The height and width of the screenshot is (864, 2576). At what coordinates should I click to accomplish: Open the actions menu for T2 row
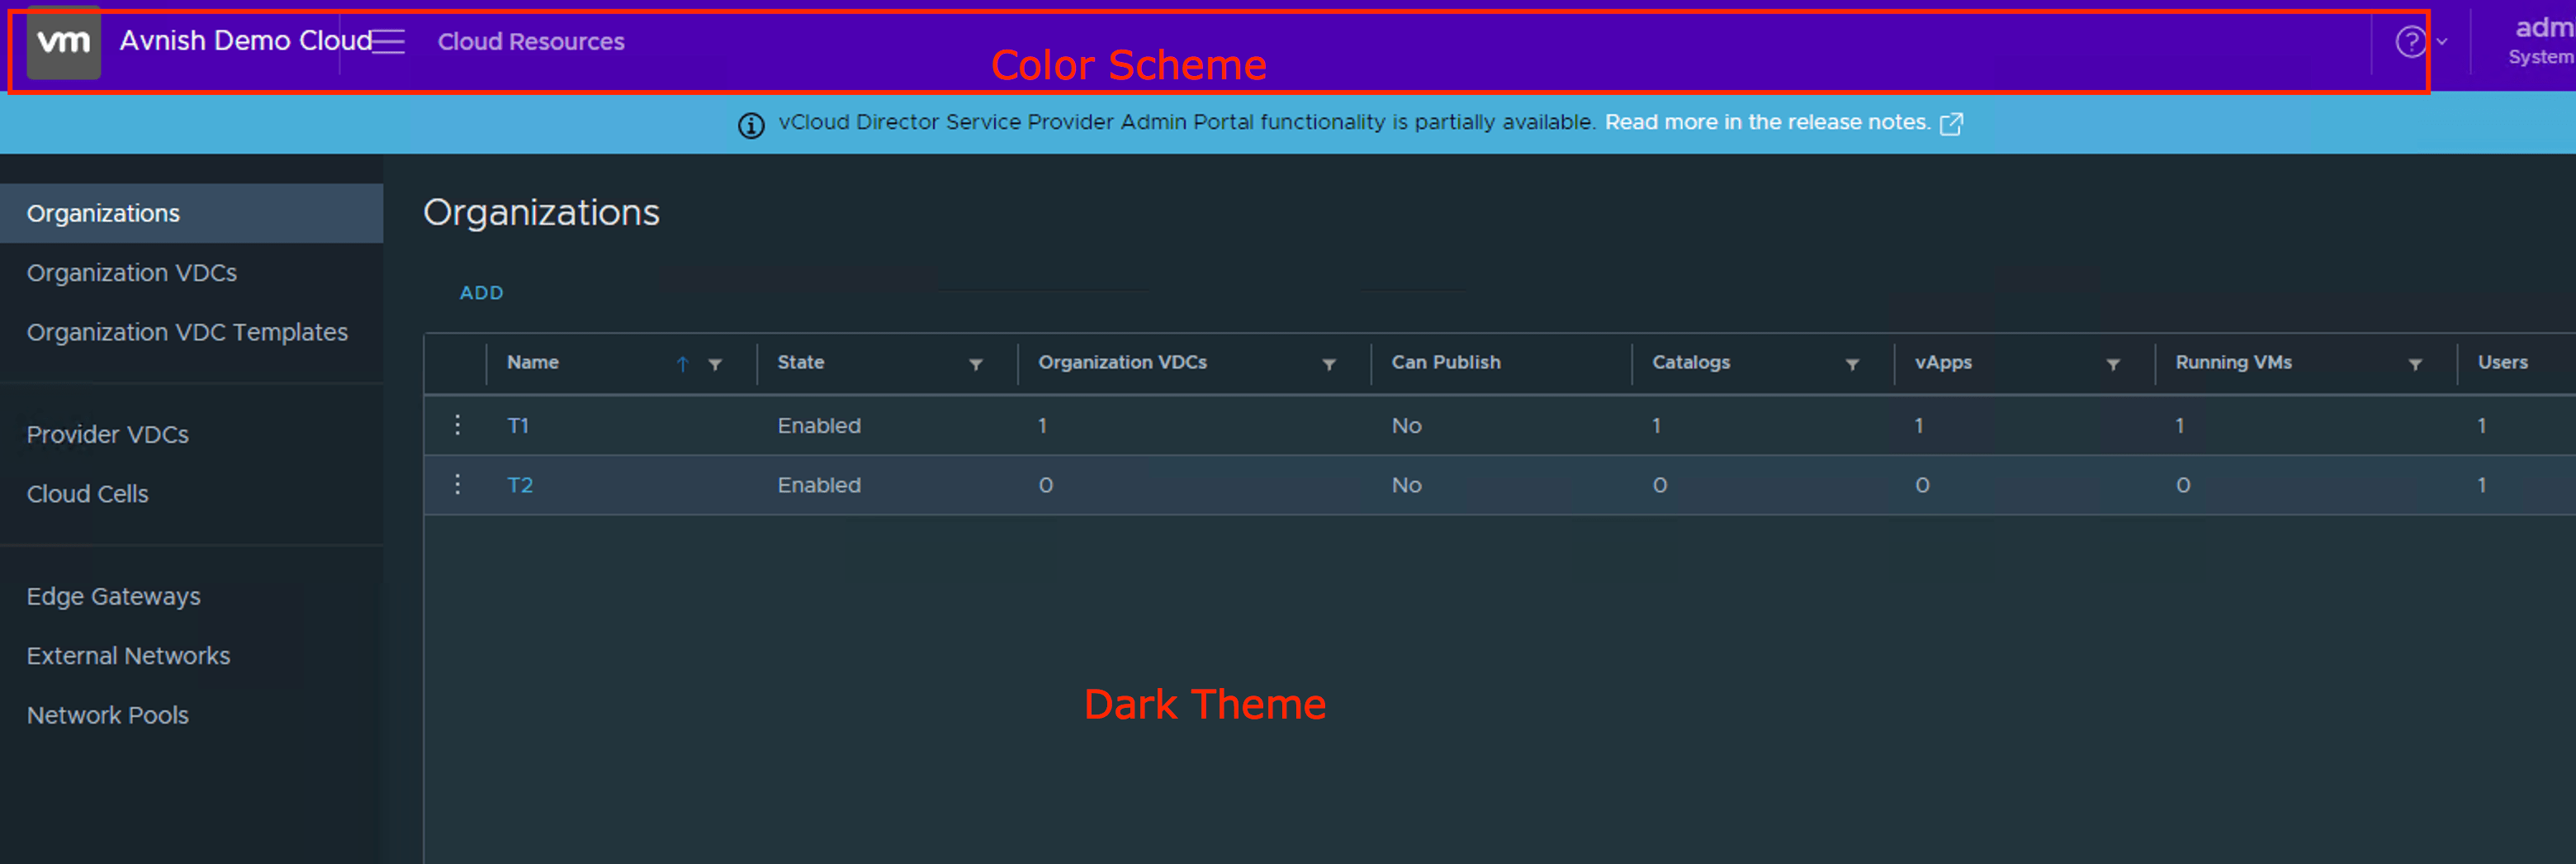click(457, 485)
